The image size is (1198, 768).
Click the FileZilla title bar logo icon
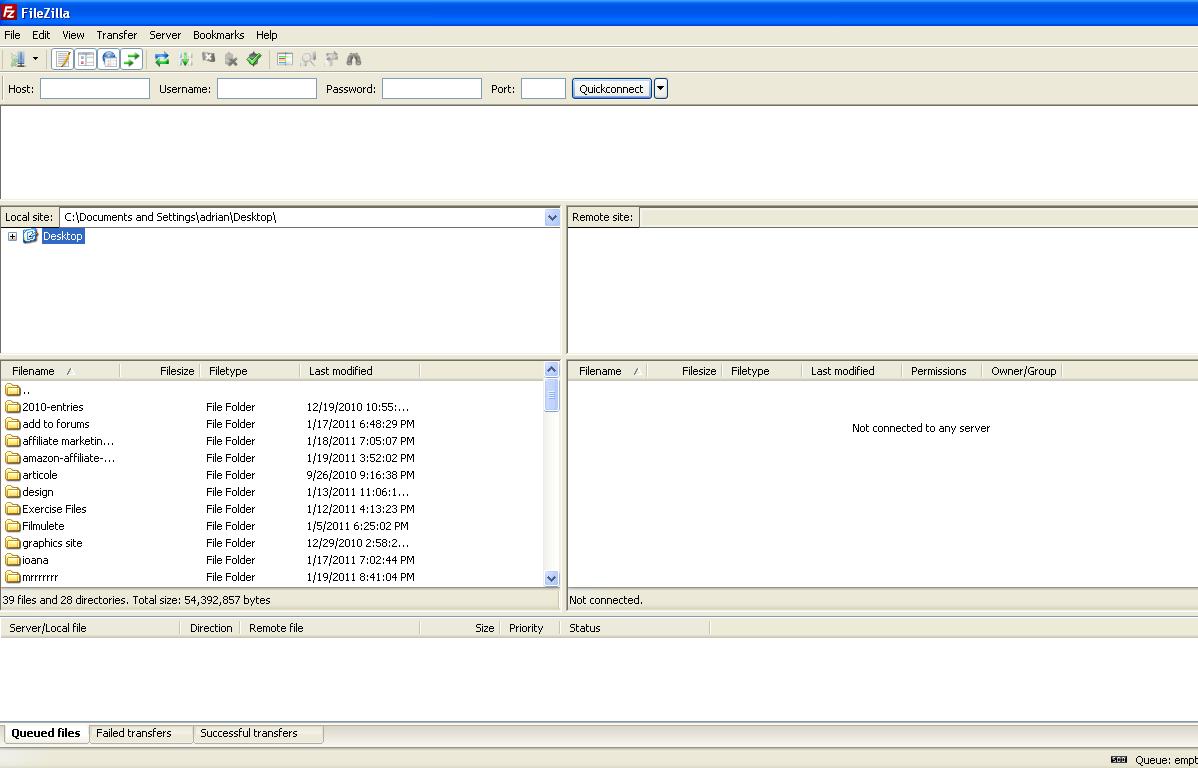9,12
